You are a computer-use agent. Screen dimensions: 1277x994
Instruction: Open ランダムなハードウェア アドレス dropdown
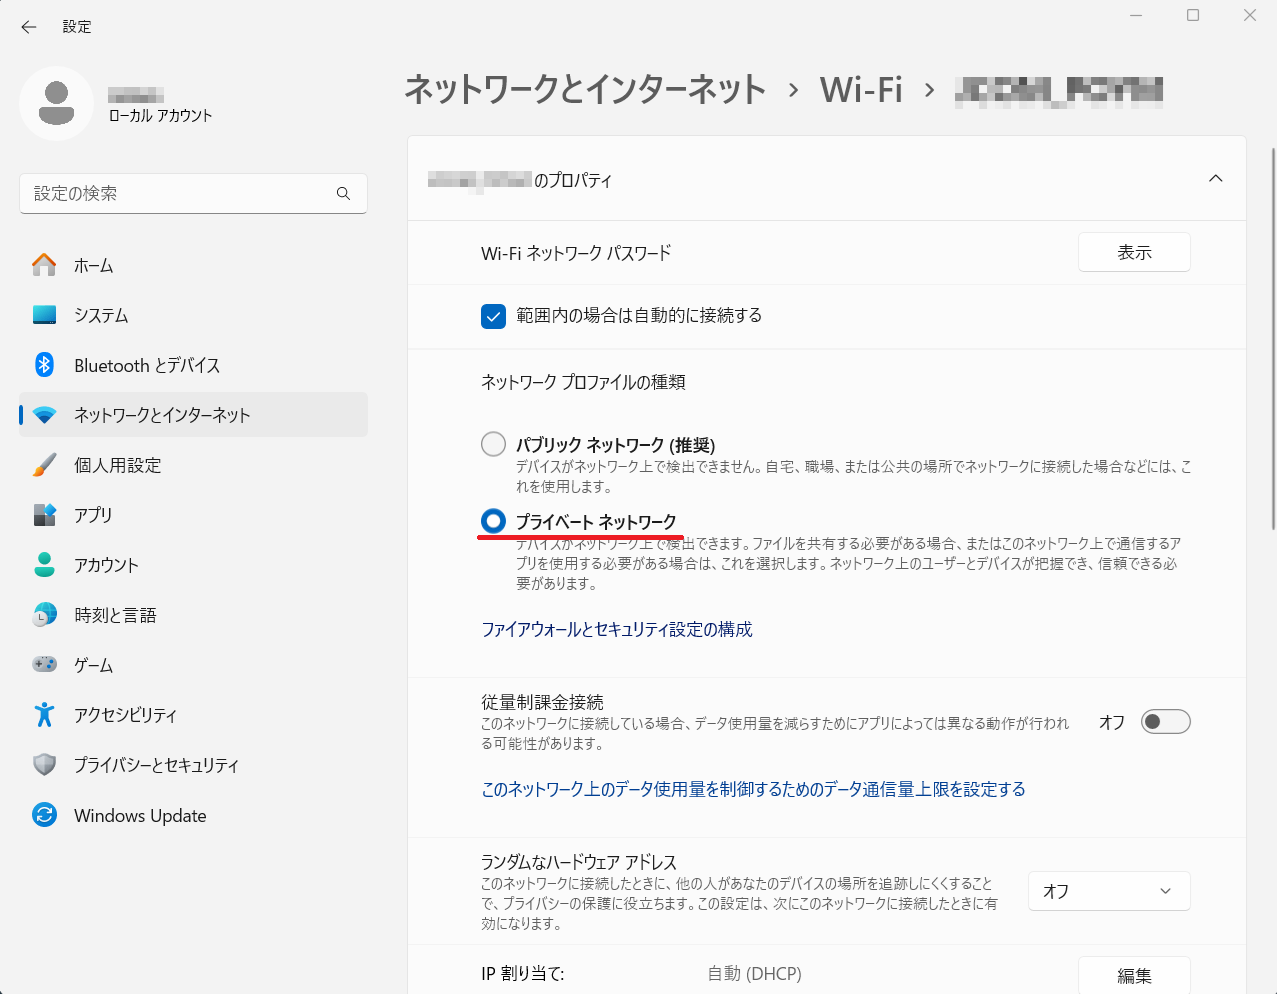click(x=1109, y=891)
